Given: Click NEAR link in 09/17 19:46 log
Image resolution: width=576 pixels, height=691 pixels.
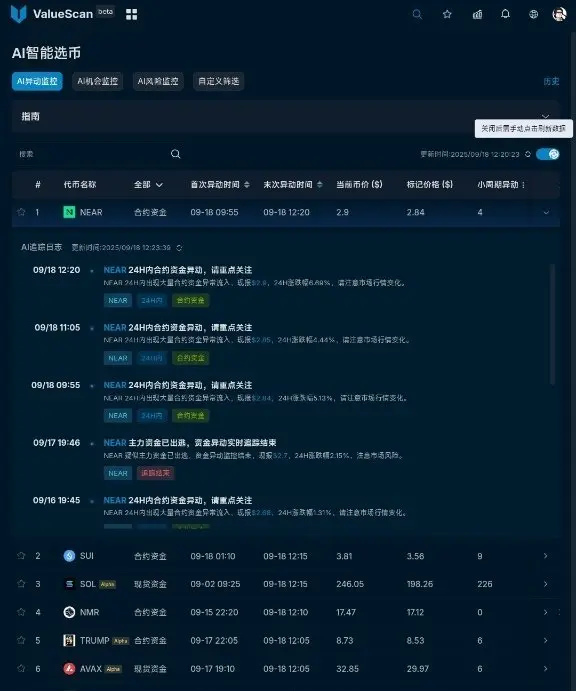Looking at the screenshot, I should coord(115,442).
